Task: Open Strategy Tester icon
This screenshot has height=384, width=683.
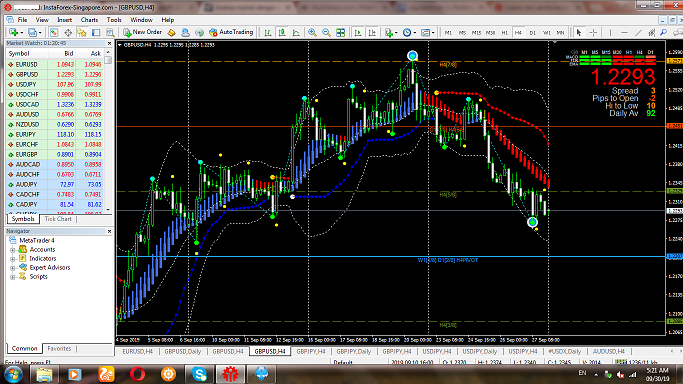Action: 110,33
